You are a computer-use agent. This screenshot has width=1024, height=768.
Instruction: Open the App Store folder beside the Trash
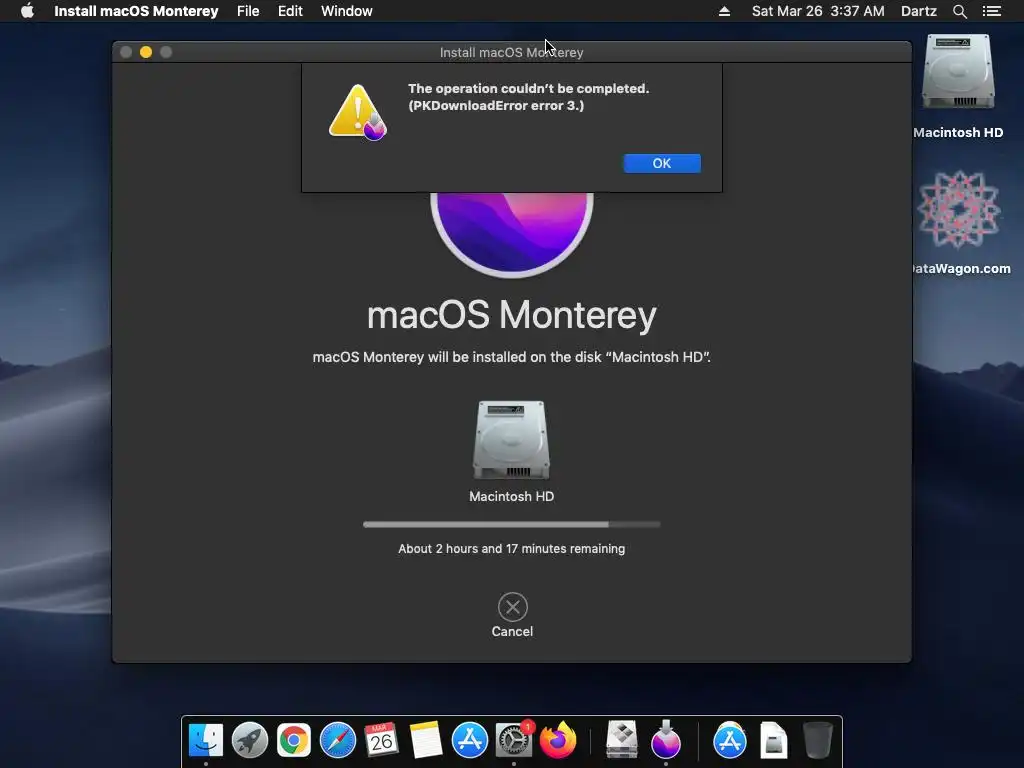pyautogui.click(x=729, y=740)
